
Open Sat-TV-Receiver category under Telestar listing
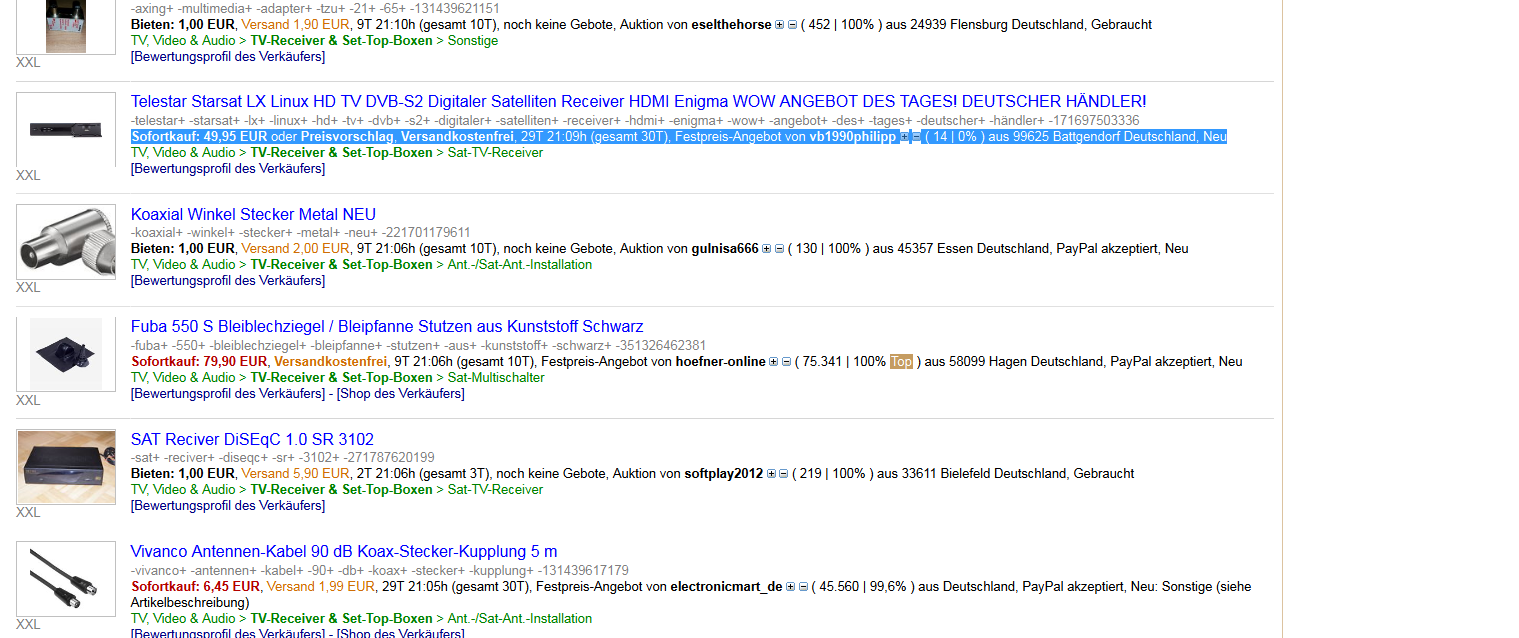click(496, 153)
